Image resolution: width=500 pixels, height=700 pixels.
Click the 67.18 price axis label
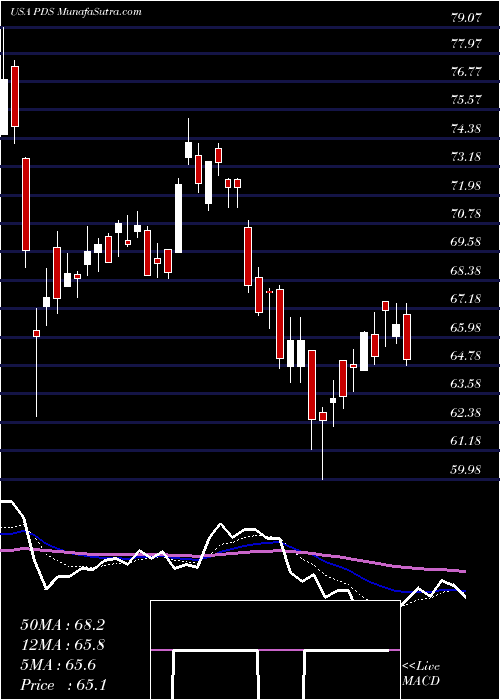click(x=465, y=299)
